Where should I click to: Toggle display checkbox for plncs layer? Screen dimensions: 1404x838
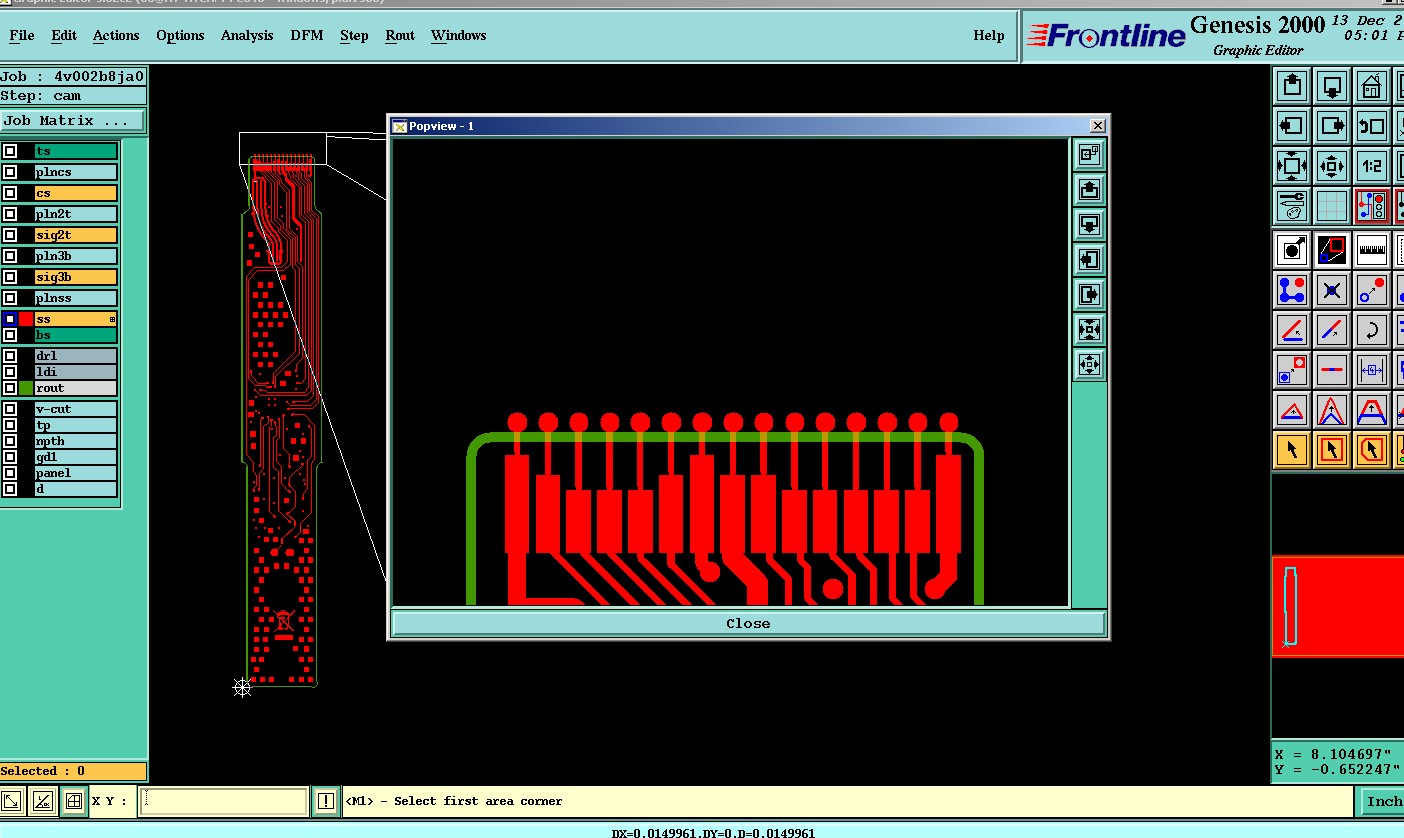(10, 172)
